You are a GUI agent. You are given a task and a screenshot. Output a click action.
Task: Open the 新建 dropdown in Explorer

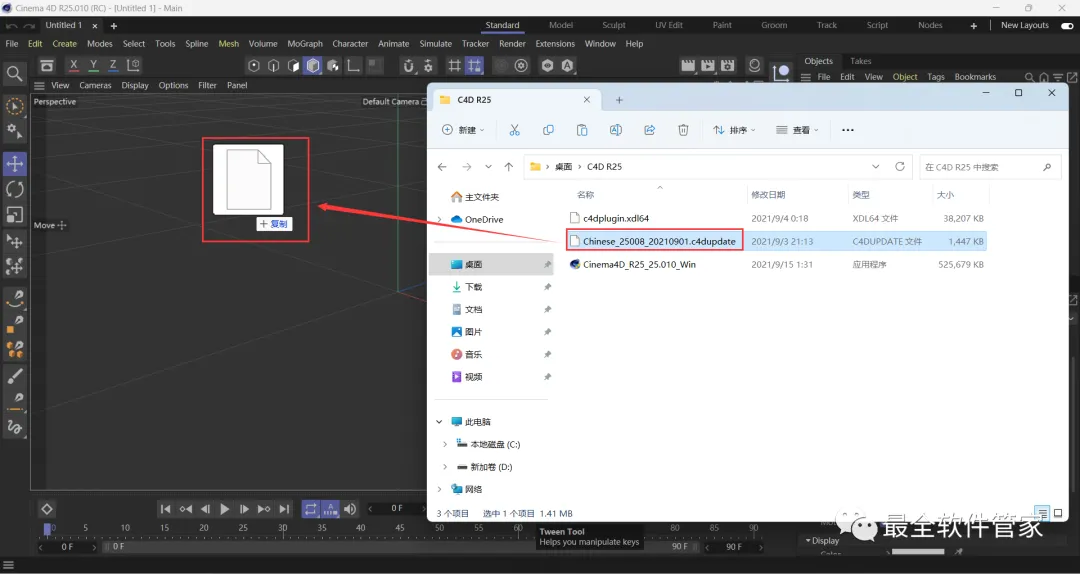tap(463, 130)
